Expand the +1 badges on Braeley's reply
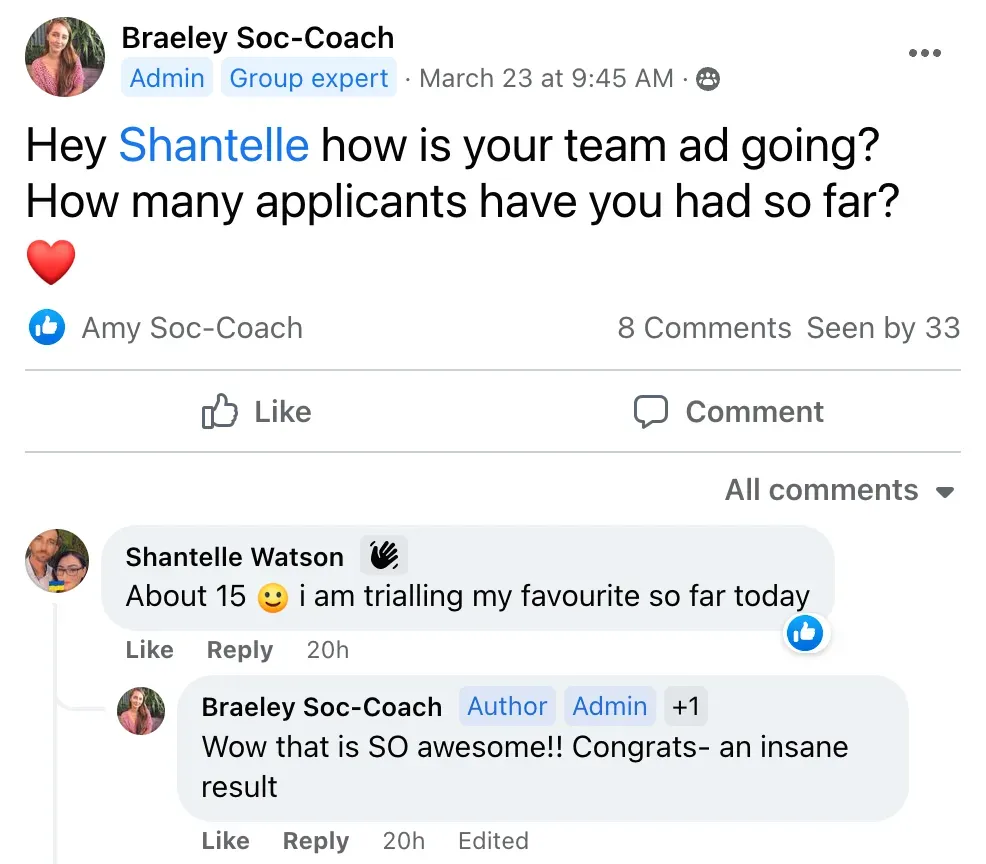This screenshot has width=986, height=864. point(685,706)
